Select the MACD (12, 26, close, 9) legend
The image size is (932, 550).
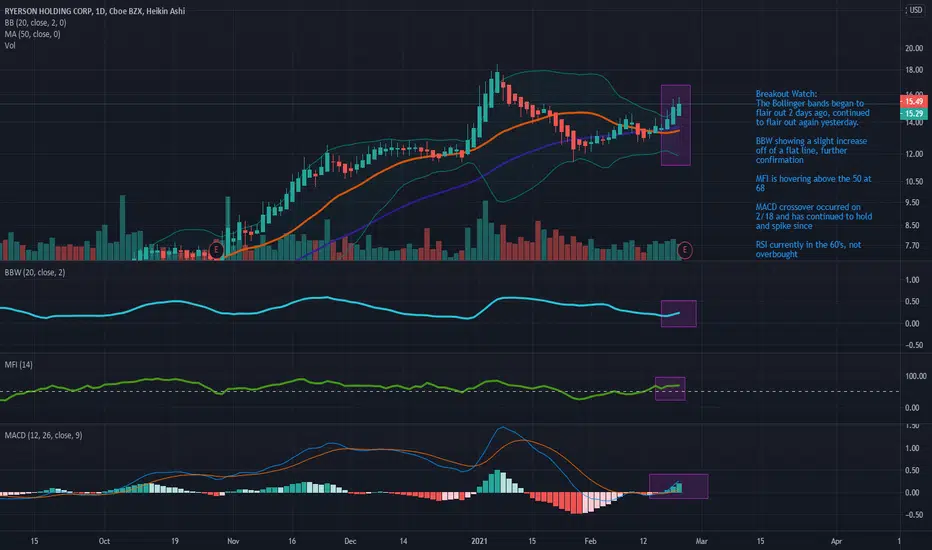43,435
